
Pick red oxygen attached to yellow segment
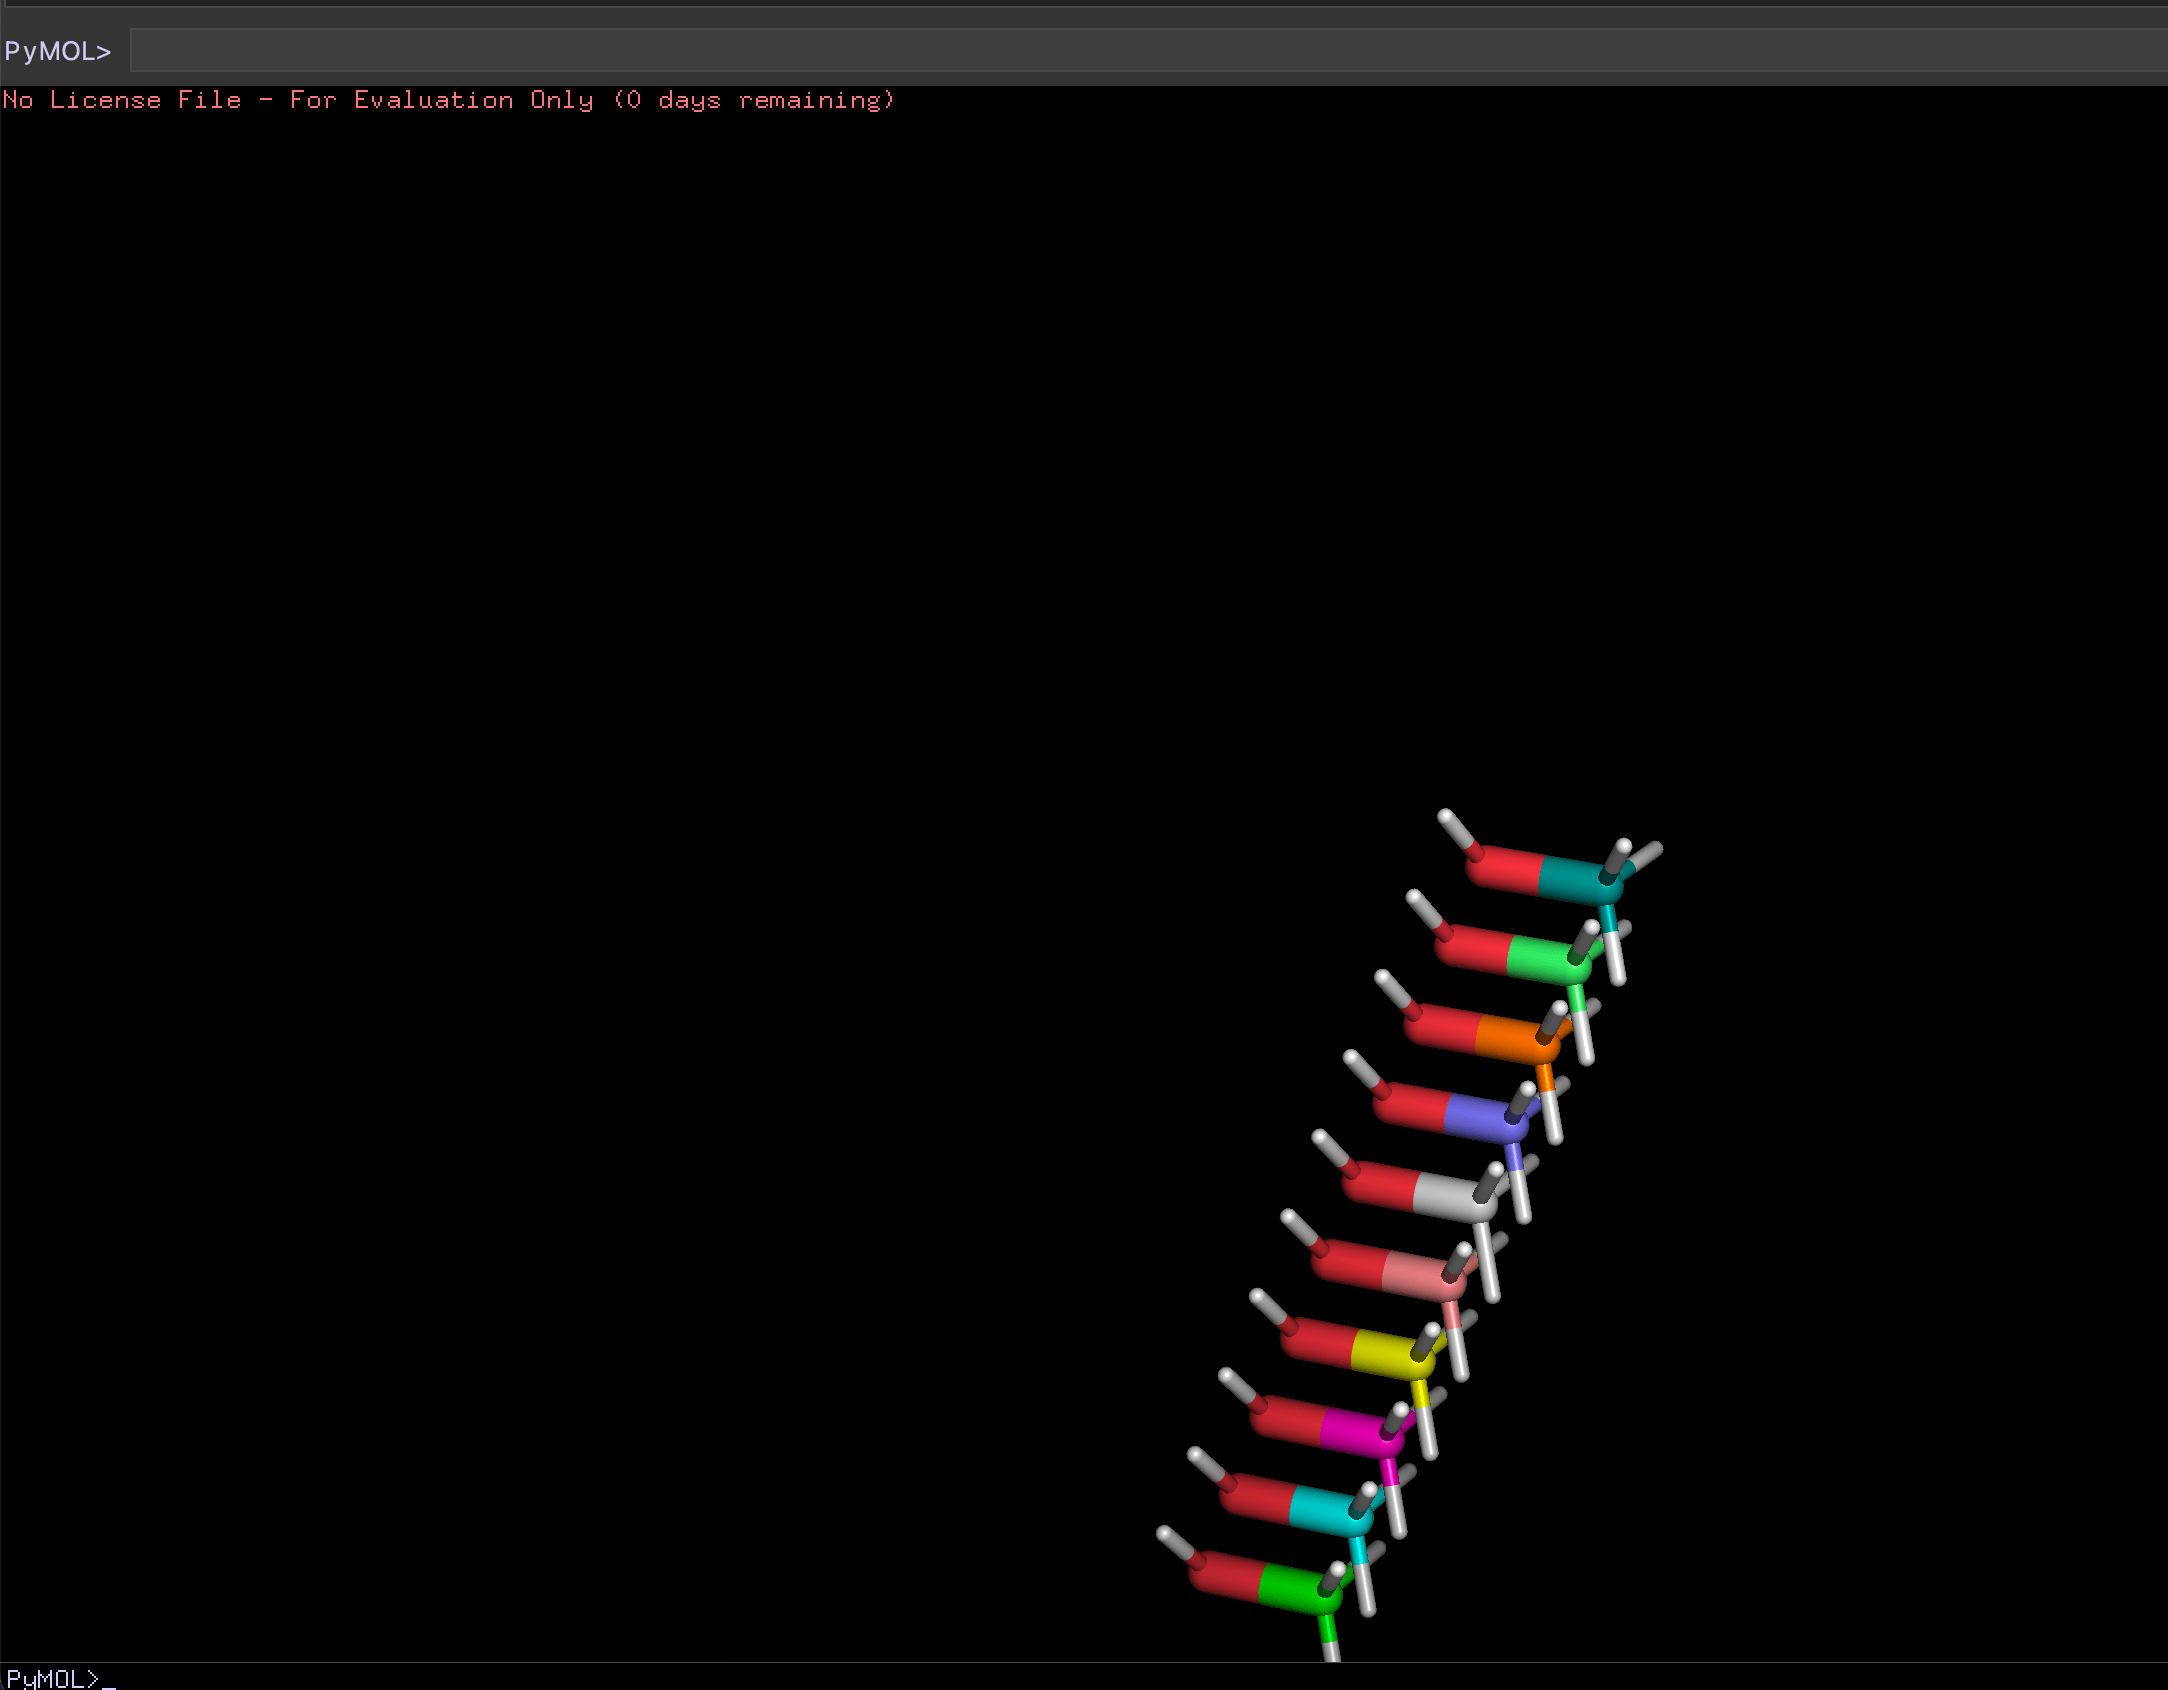click(1318, 1343)
